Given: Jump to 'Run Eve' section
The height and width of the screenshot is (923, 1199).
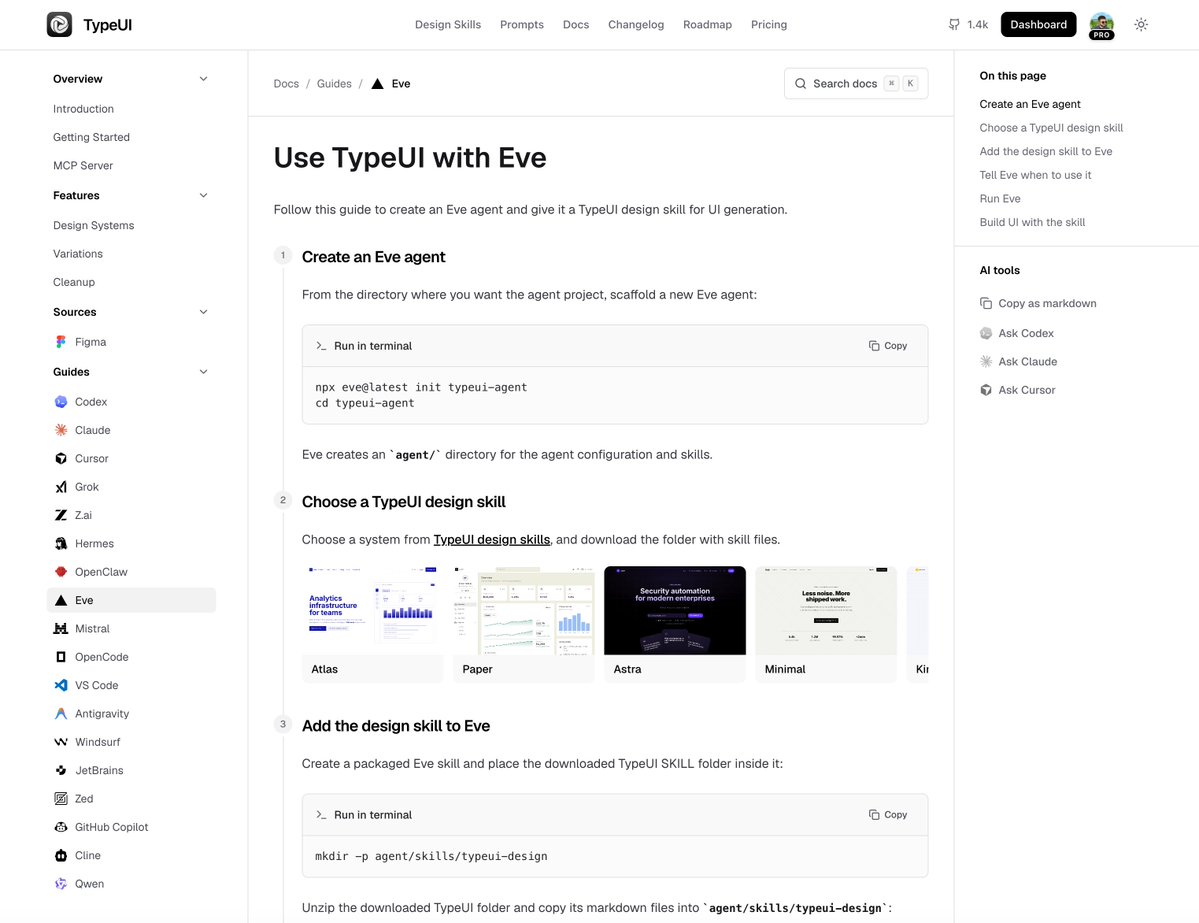Looking at the screenshot, I should tap(999, 199).
